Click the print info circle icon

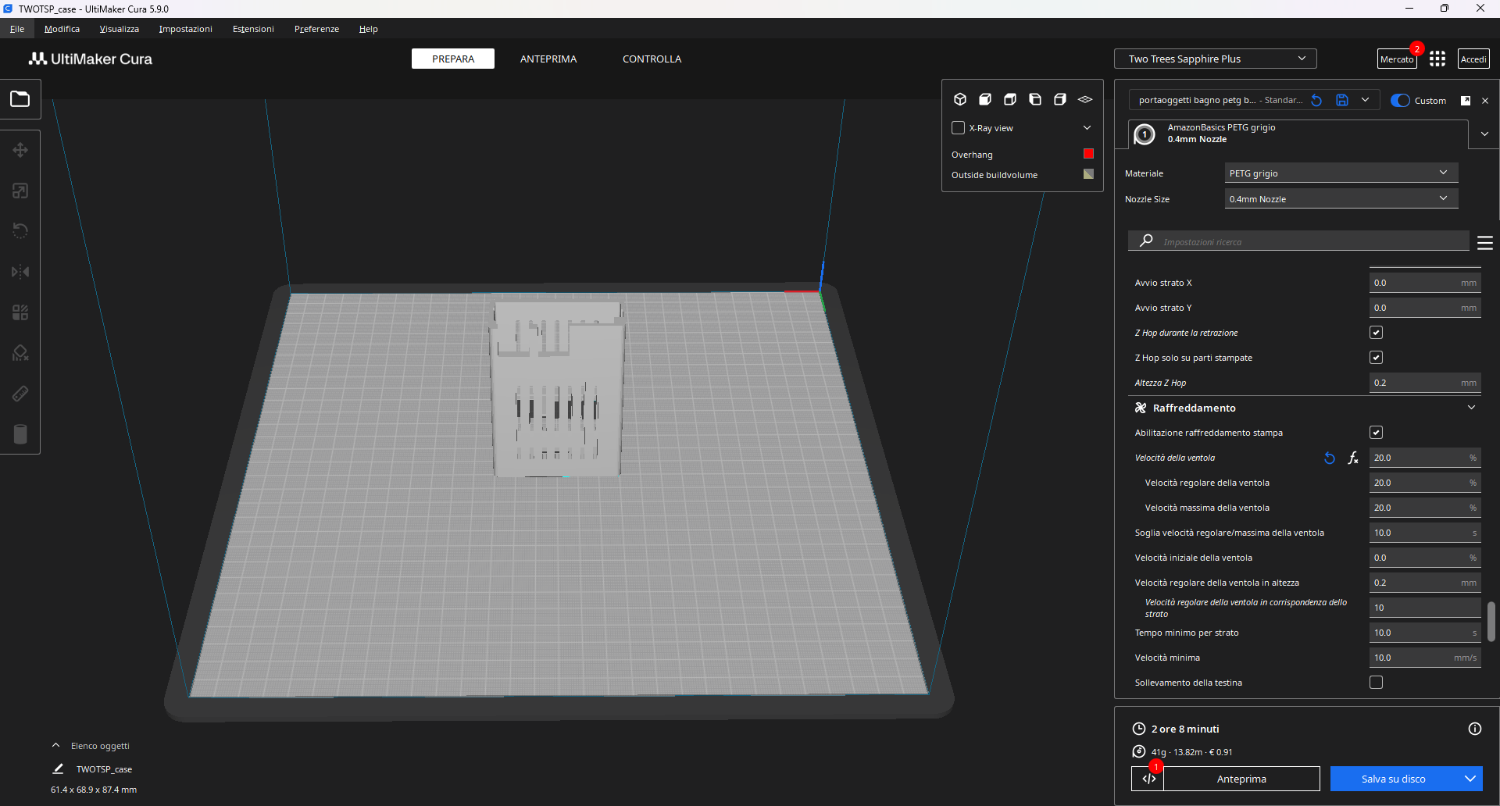coord(1474,729)
